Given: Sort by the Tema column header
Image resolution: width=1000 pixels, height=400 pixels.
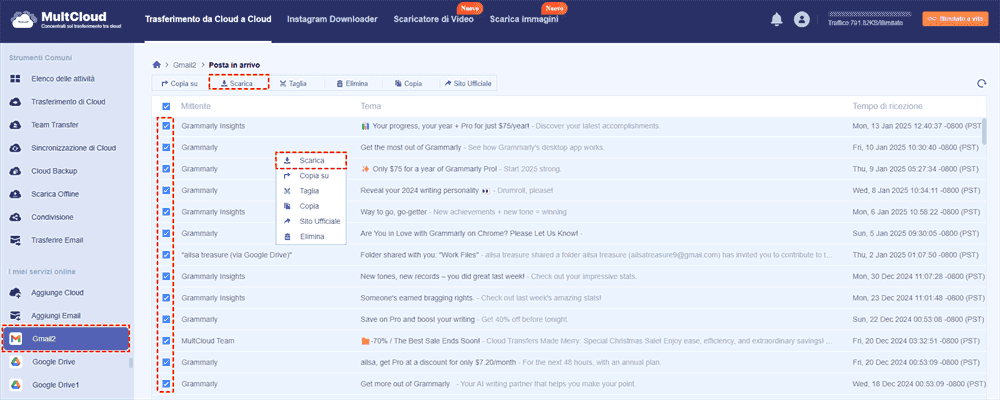Looking at the screenshot, I should pyautogui.click(x=371, y=106).
